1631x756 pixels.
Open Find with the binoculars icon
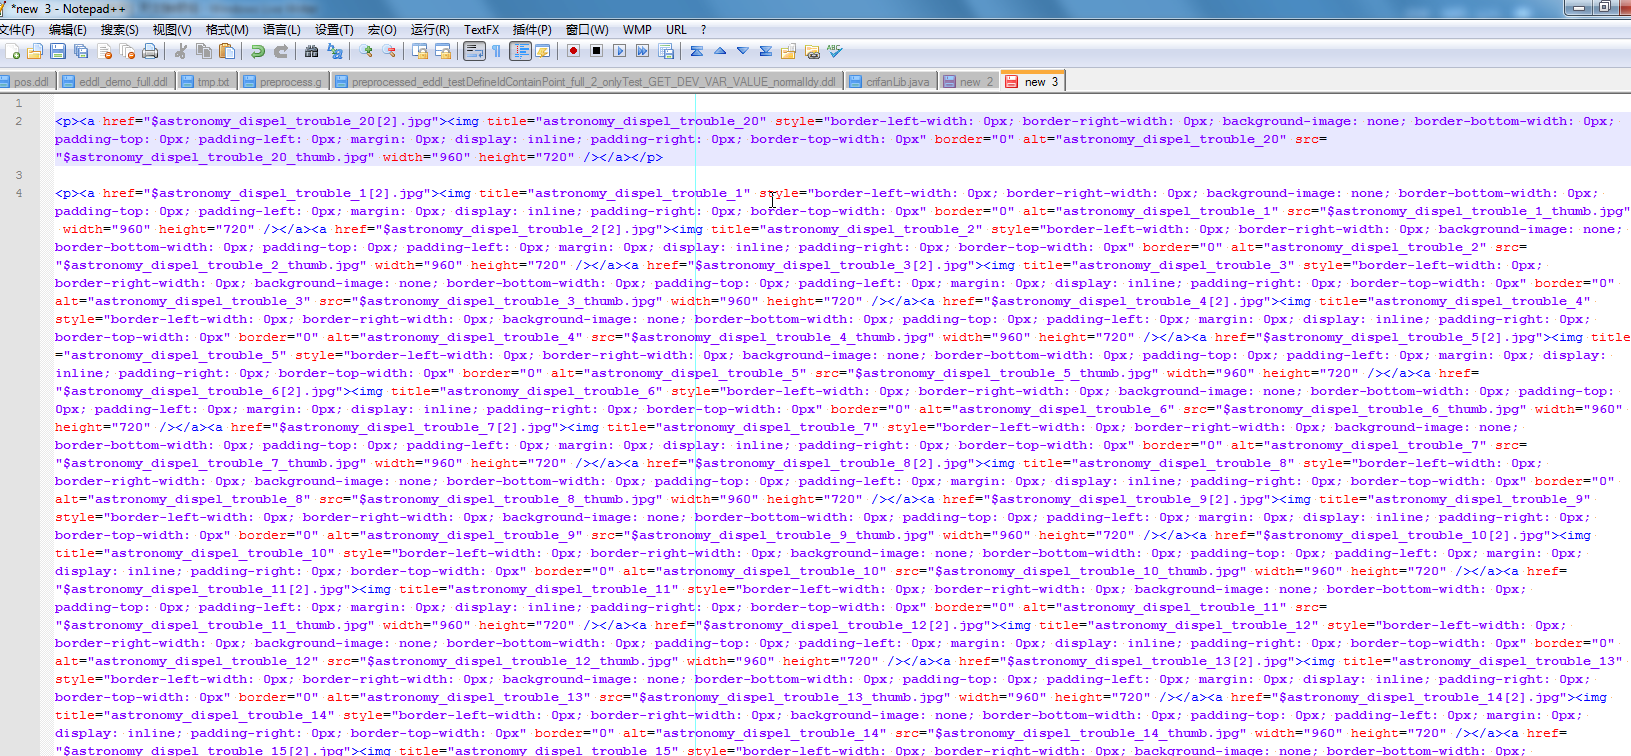point(312,51)
